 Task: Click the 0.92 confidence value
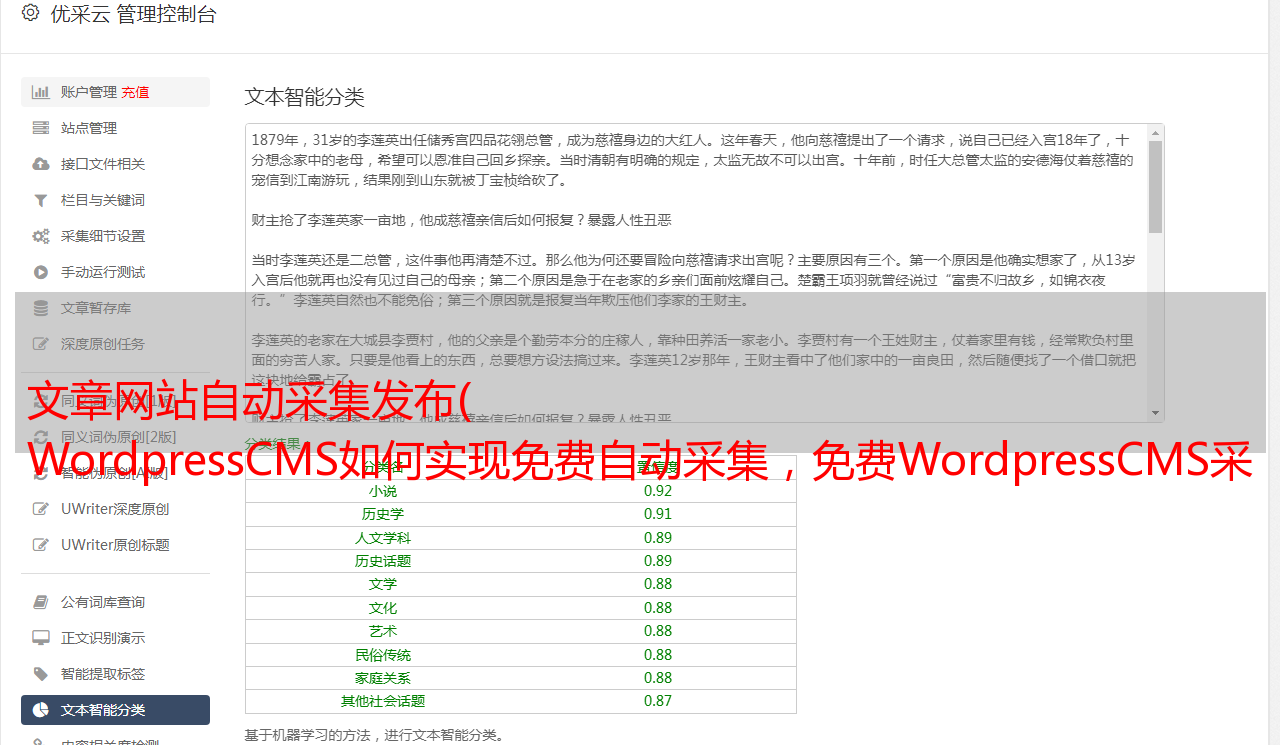(x=658, y=491)
